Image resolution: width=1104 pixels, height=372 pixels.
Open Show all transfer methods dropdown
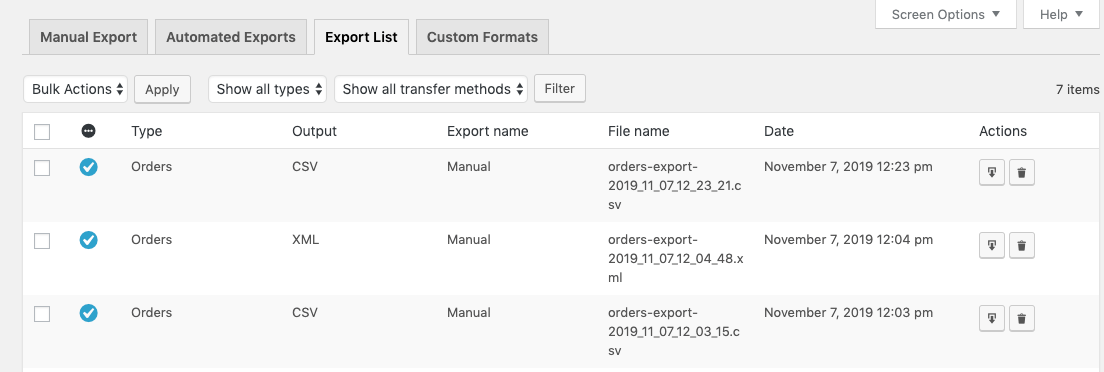click(431, 89)
